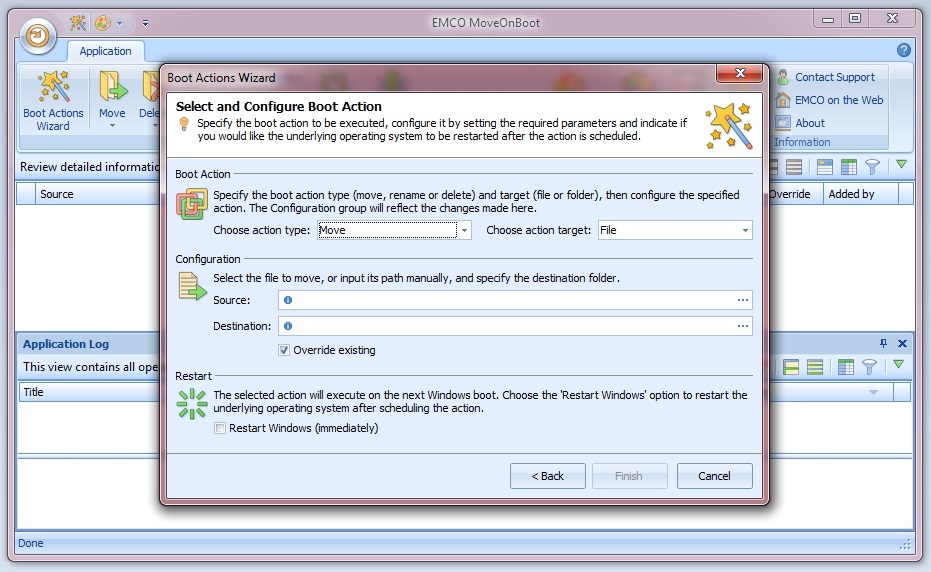The height and width of the screenshot is (572, 931).
Task: Close the Application Log panel
Action: coord(902,343)
